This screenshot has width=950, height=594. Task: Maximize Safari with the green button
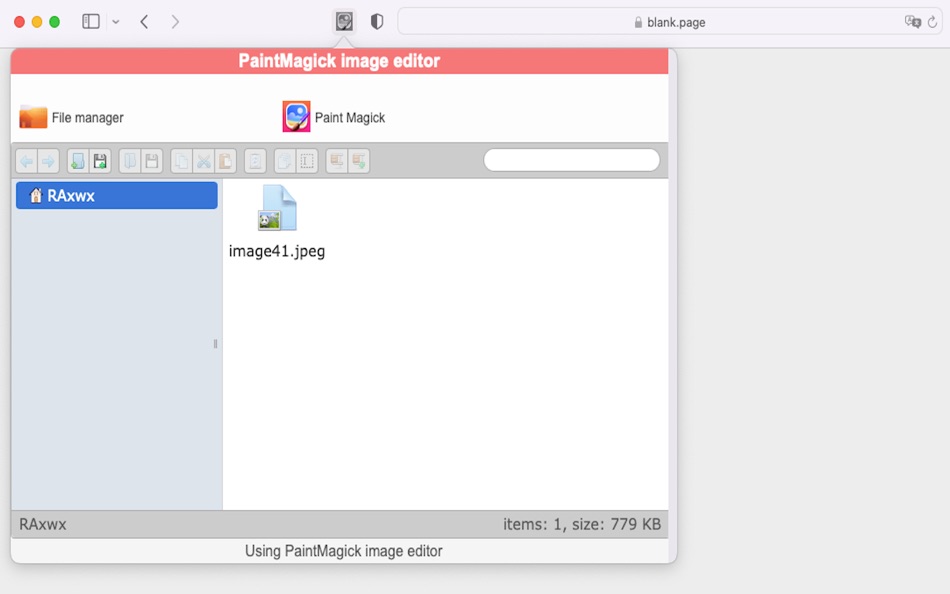pyautogui.click(x=55, y=22)
